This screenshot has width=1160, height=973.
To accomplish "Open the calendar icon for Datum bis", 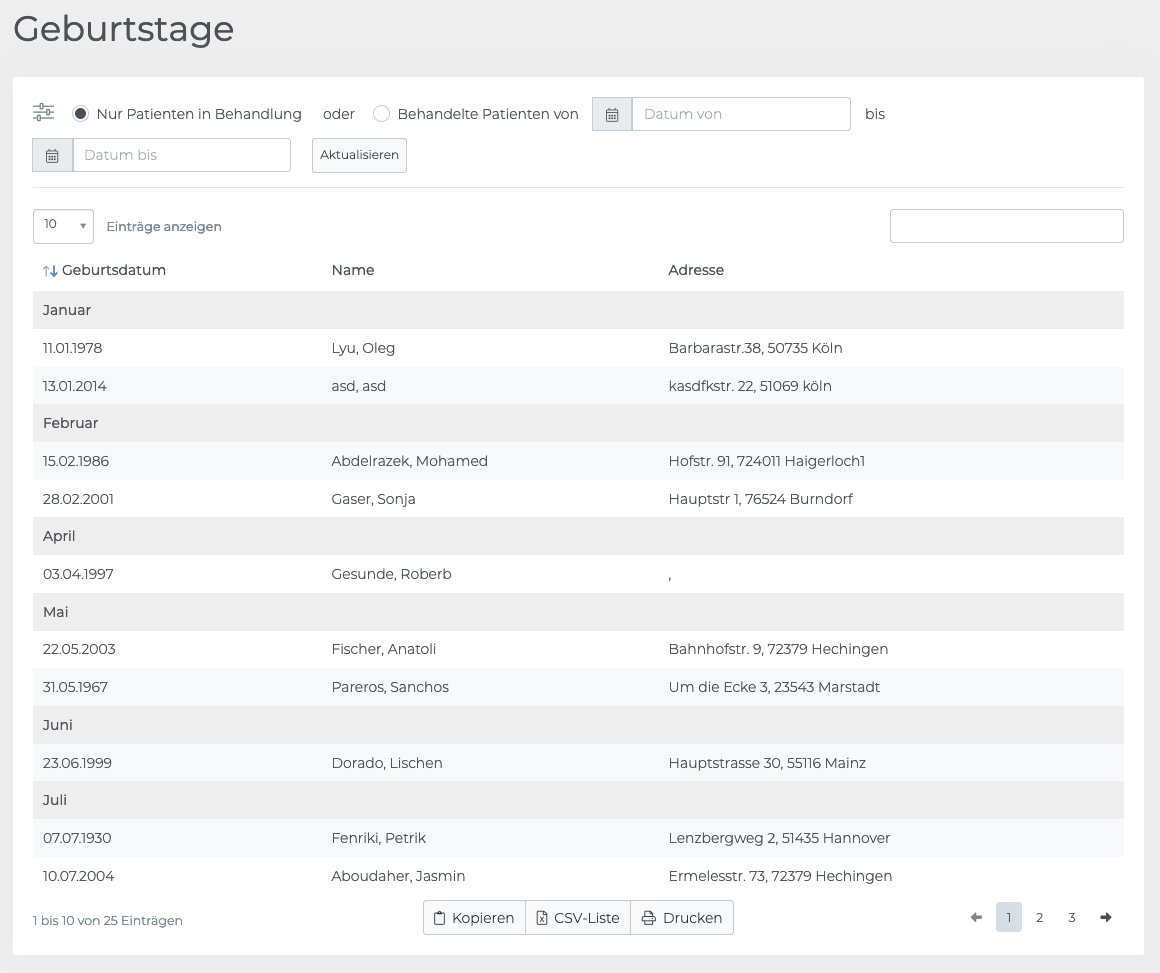I will click(x=53, y=155).
